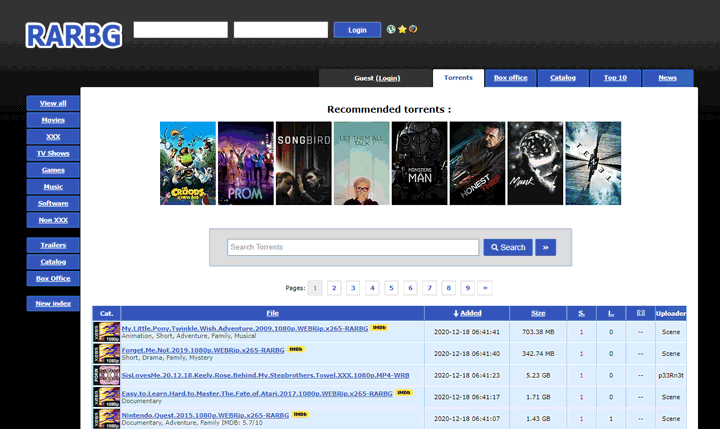Click IMDb badge on Forget Me Not row
Image resolution: width=720 pixels, height=429 pixels.
[x=296, y=350]
